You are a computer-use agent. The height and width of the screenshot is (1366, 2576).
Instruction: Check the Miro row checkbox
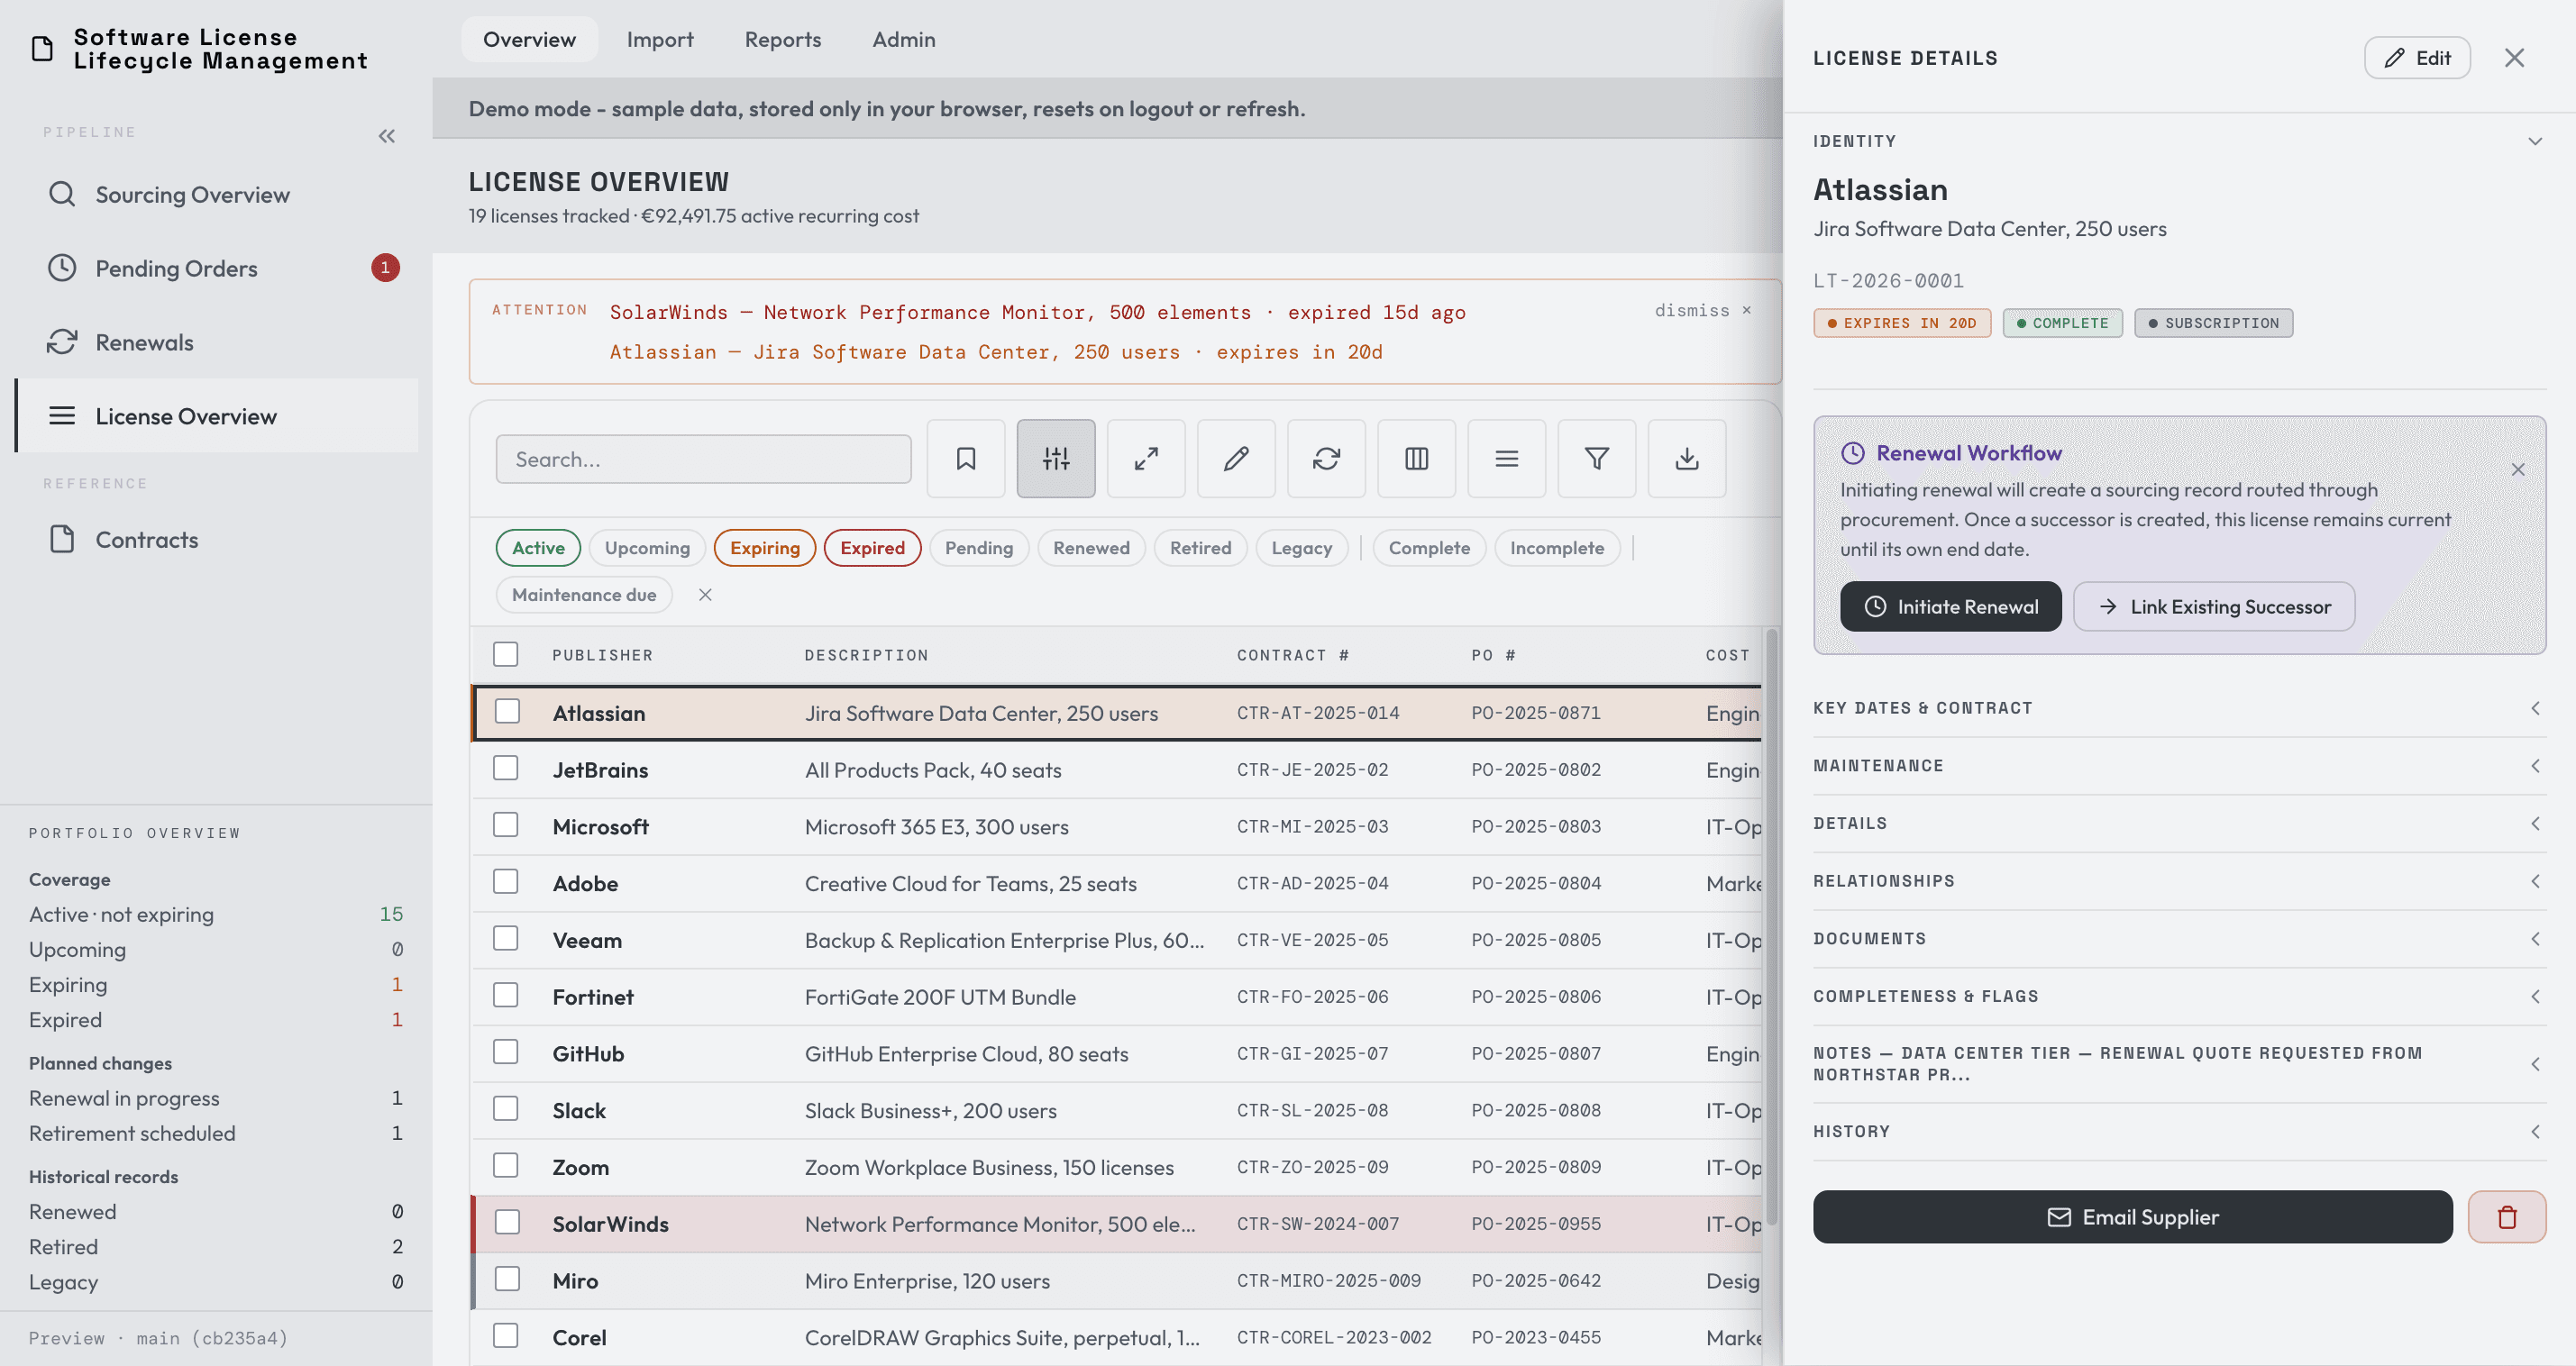tap(507, 1280)
